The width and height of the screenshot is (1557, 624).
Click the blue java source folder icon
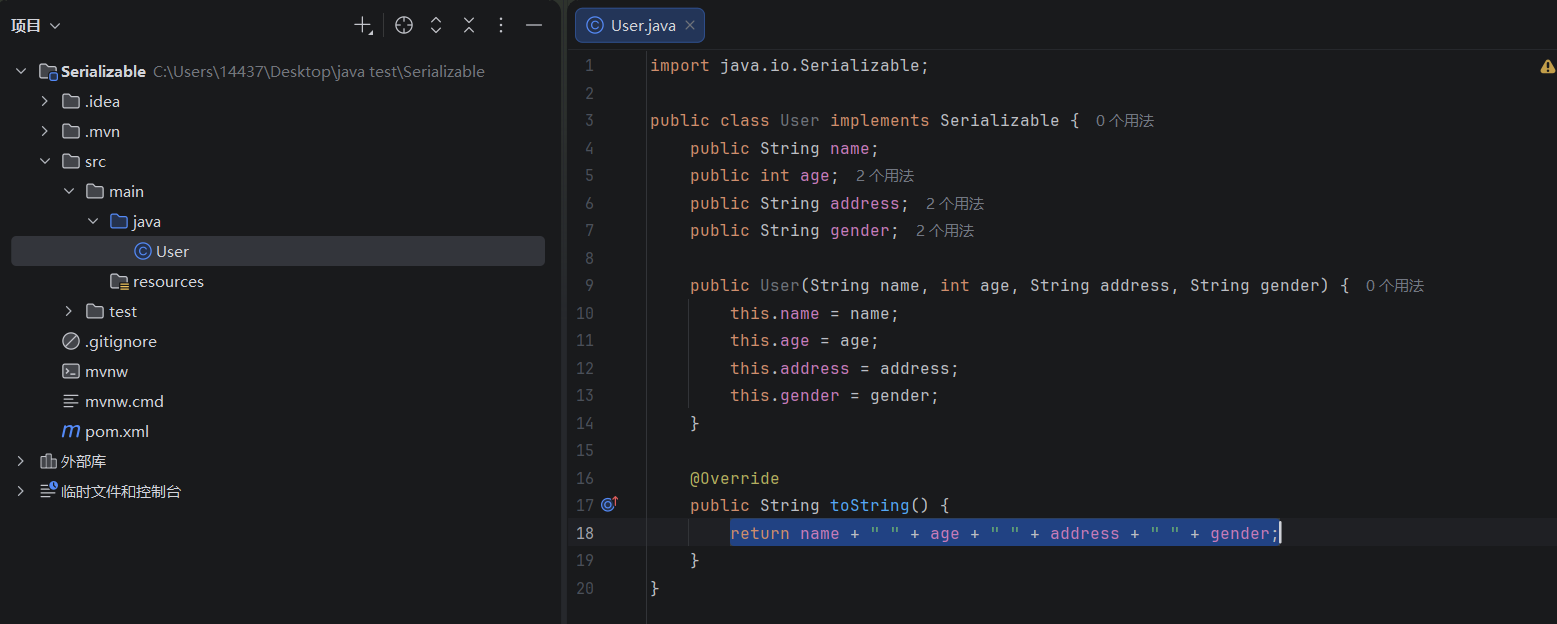coord(118,221)
